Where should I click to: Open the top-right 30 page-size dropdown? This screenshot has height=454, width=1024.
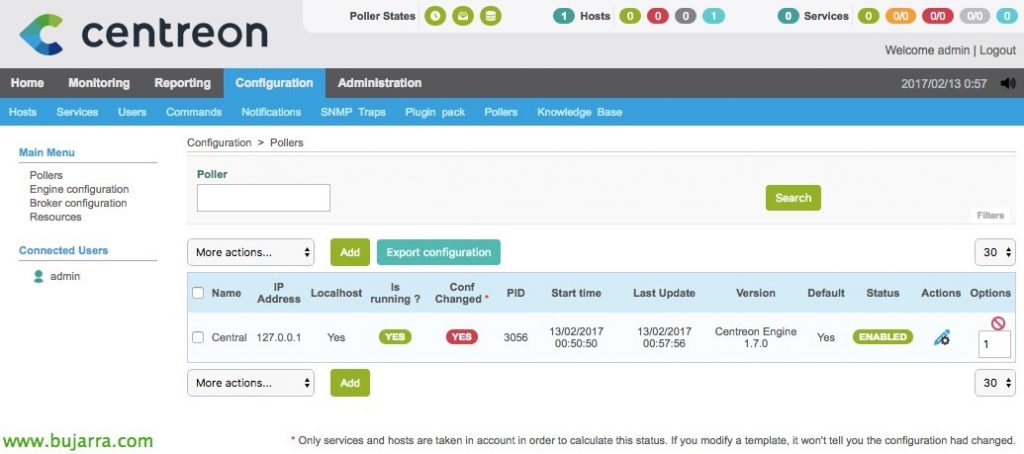click(x=995, y=252)
